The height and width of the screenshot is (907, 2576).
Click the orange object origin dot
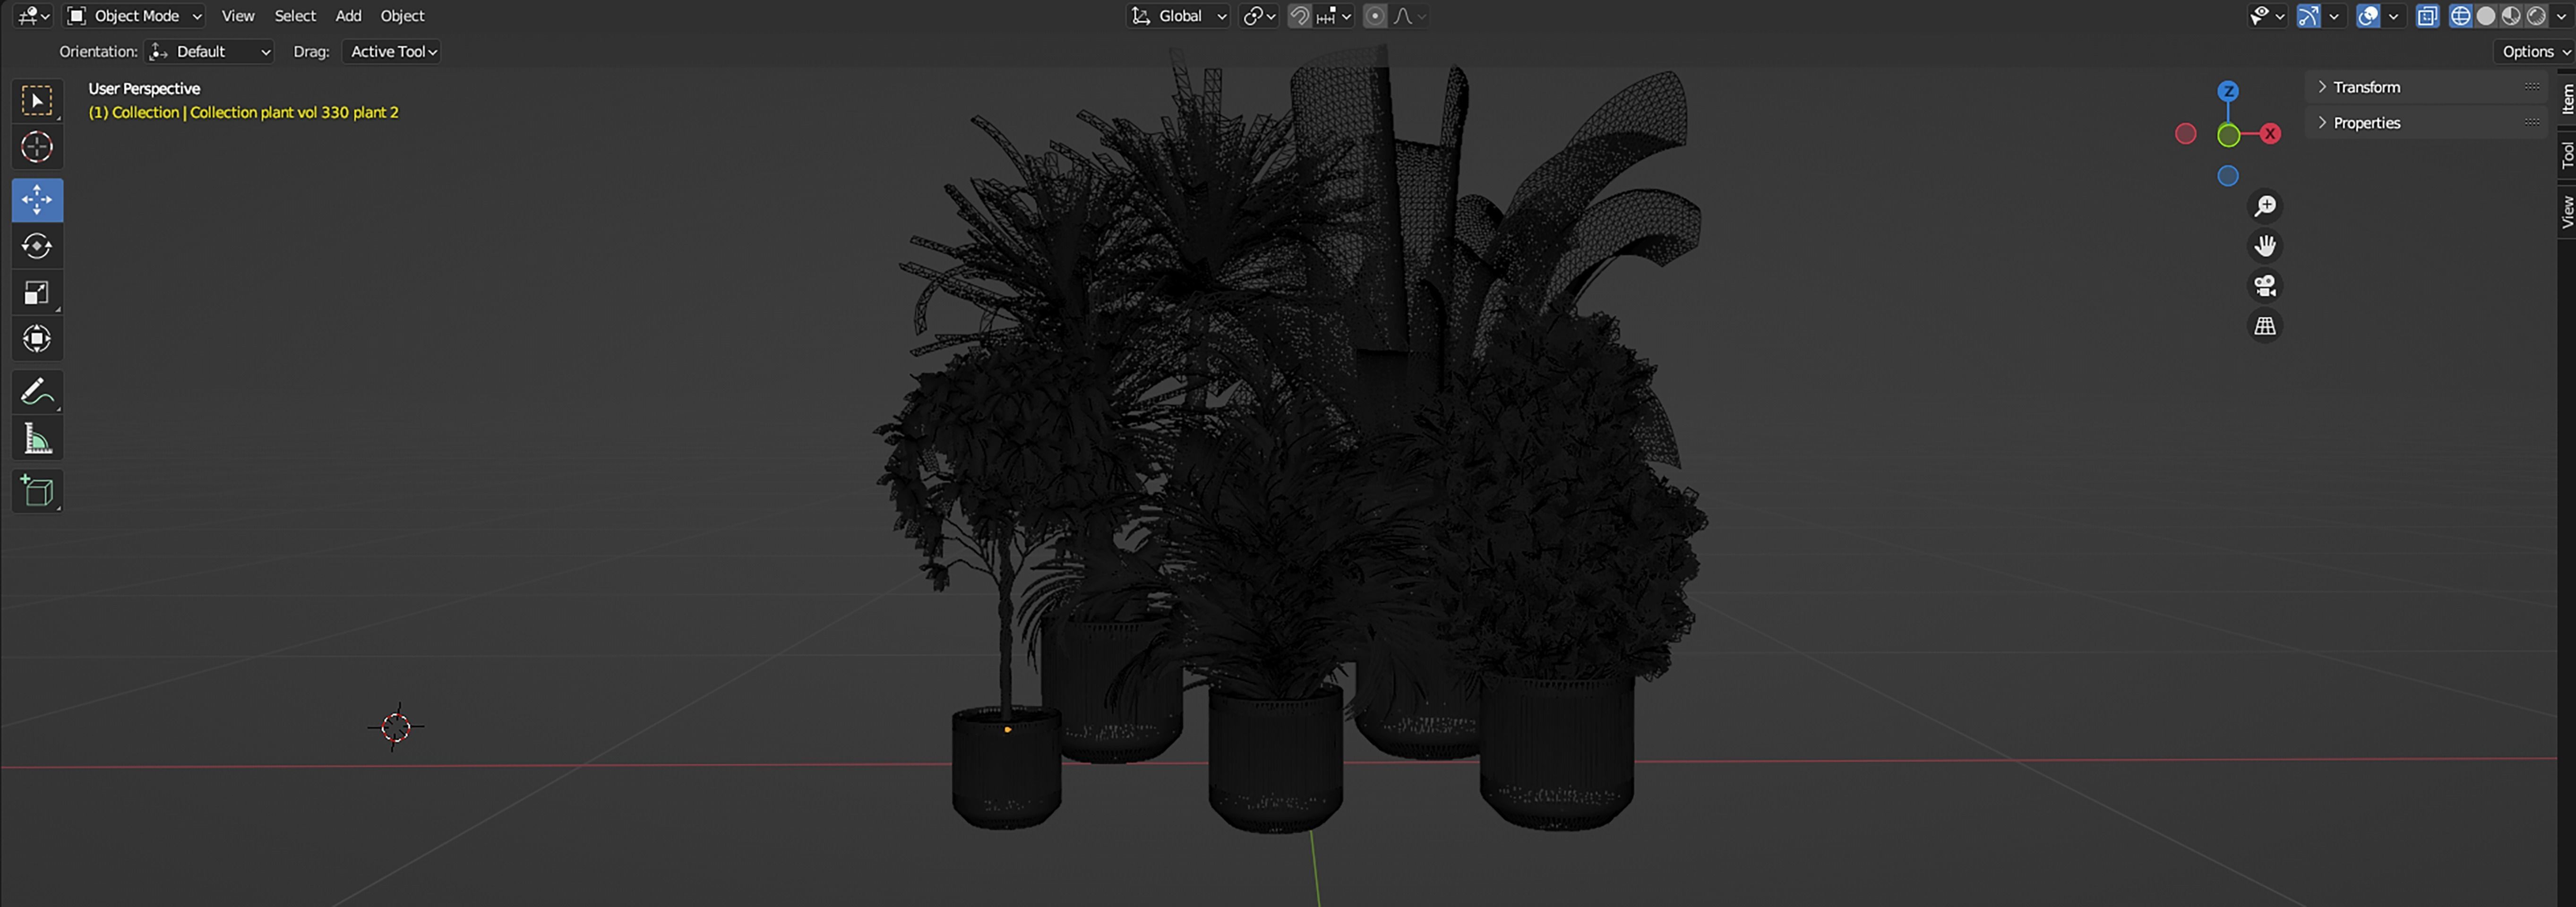pos(1007,730)
